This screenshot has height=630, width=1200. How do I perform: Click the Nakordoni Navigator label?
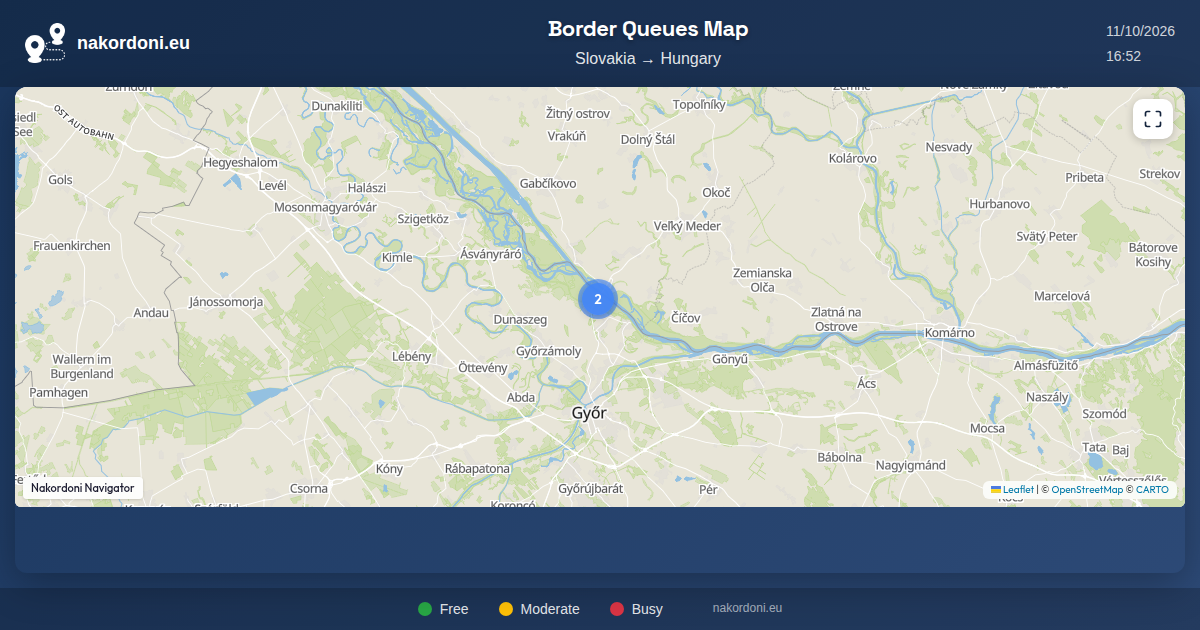(x=83, y=488)
